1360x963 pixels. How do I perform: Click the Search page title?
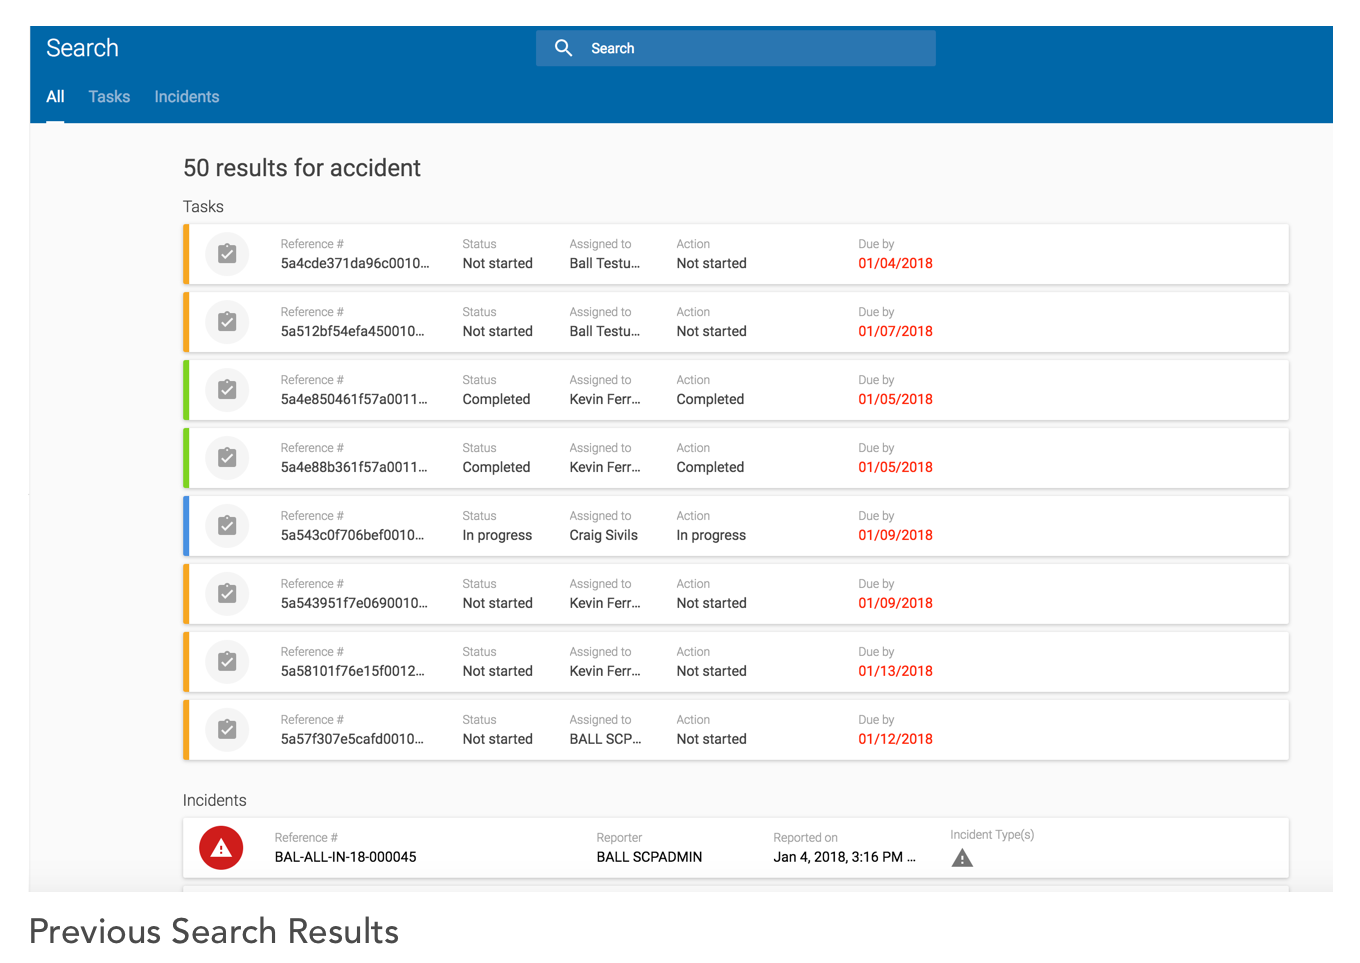pos(82,48)
